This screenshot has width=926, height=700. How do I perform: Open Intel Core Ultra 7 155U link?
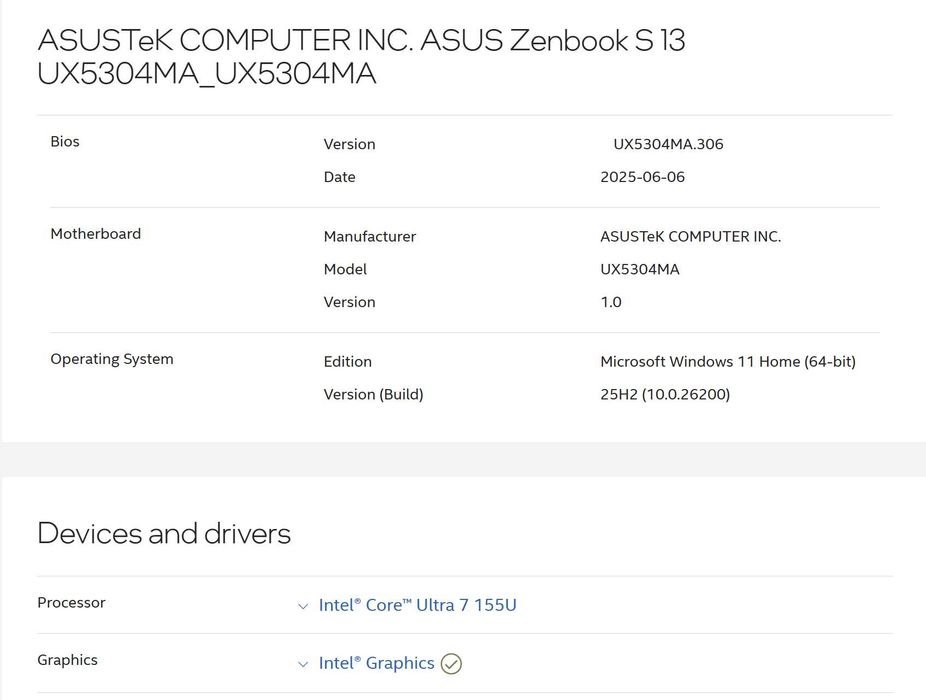[x=418, y=605]
